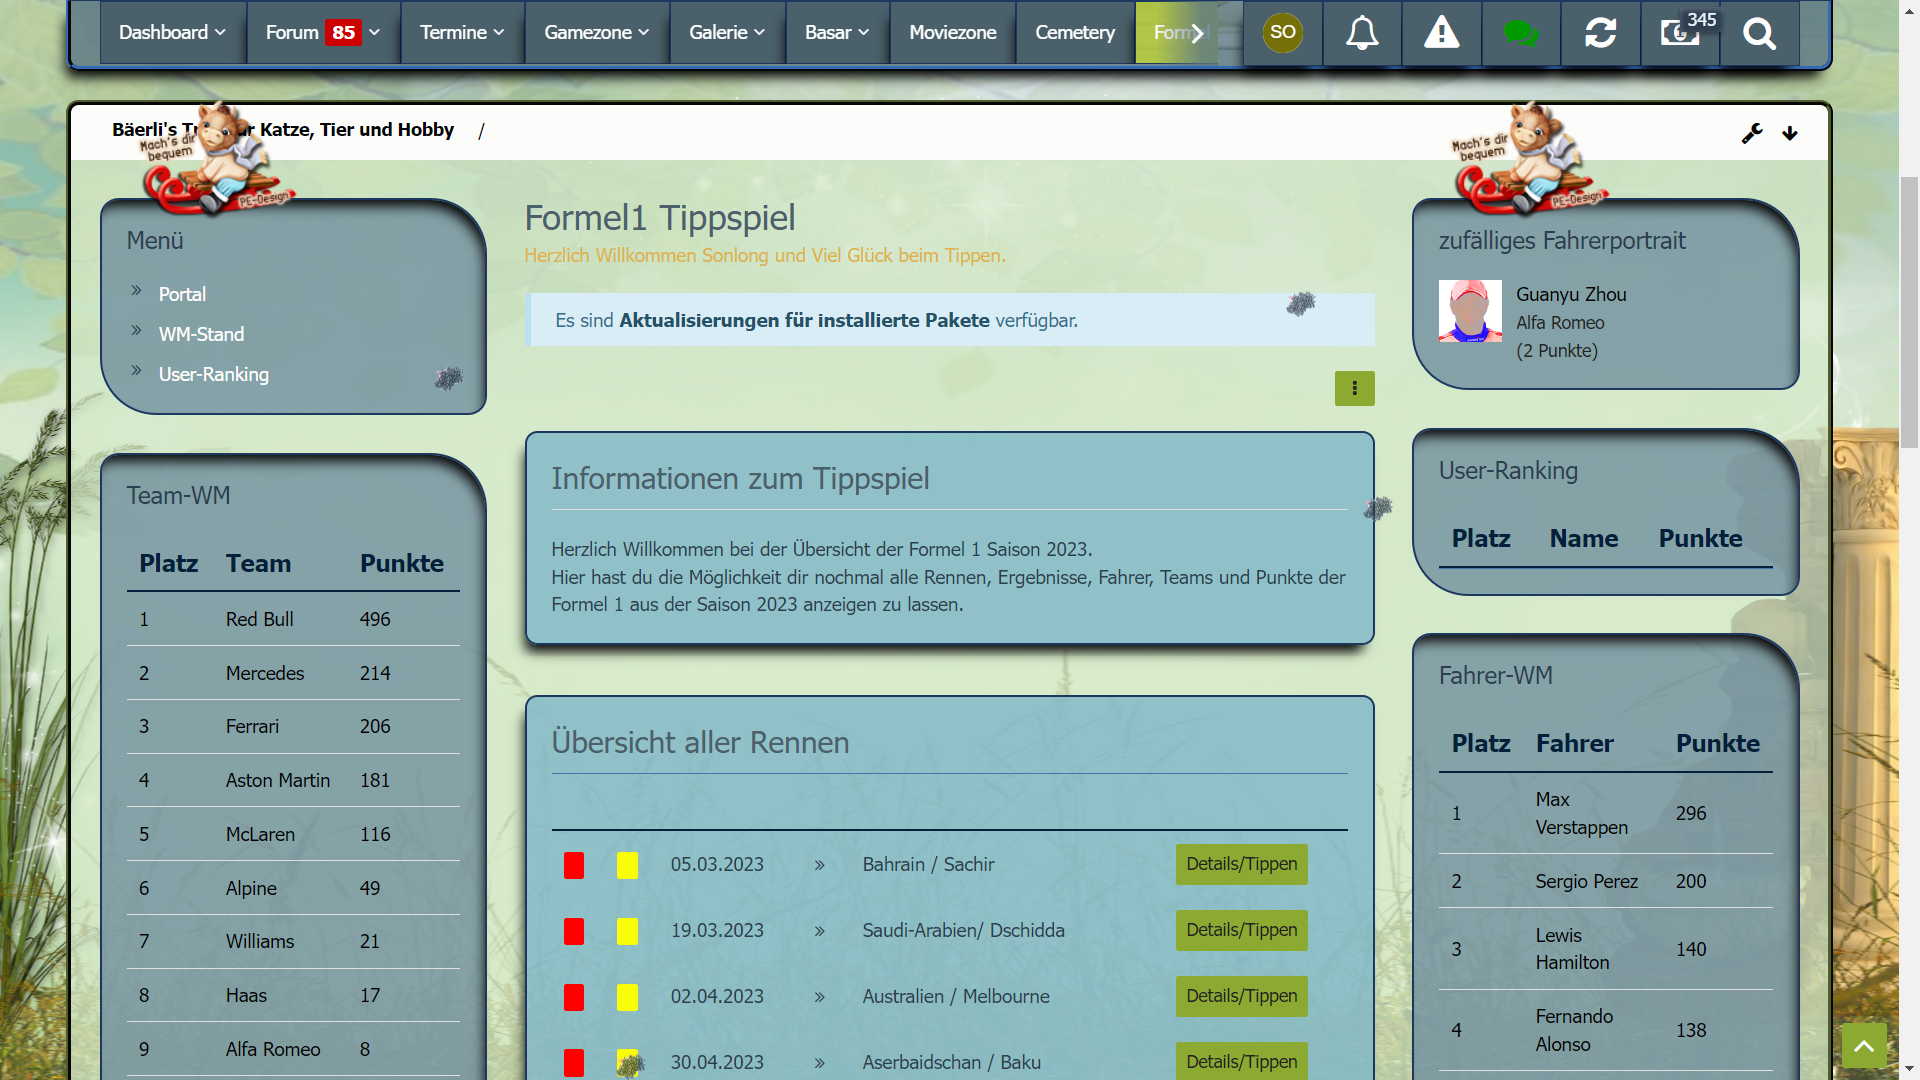Image resolution: width=1920 pixels, height=1080 pixels.
Task: Open the Cemetery menu item
Action: (x=1074, y=33)
